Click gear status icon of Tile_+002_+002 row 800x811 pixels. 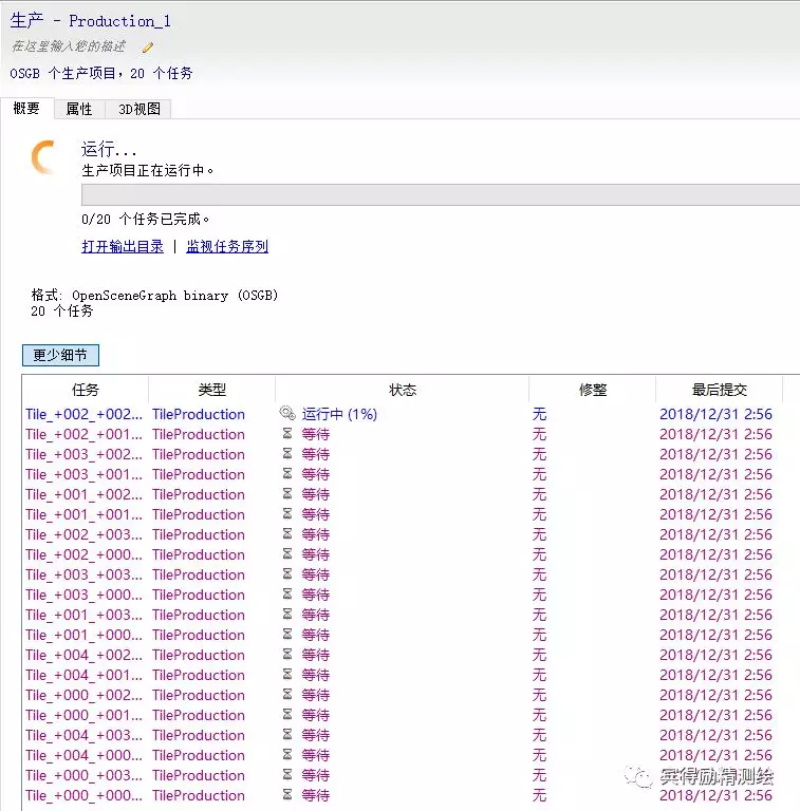[288, 414]
